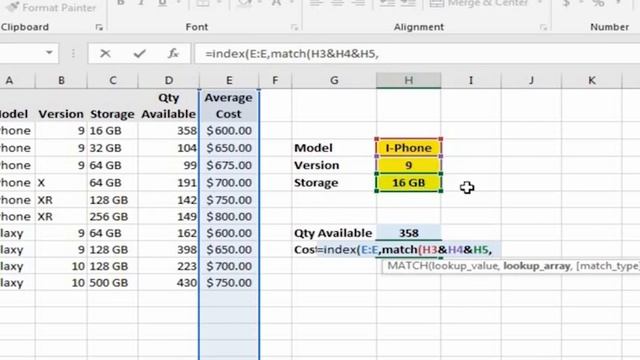Image resolution: width=640 pixels, height=360 pixels.
Task: Click the XR version cell for 128 GB
Action: pos(61,200)
